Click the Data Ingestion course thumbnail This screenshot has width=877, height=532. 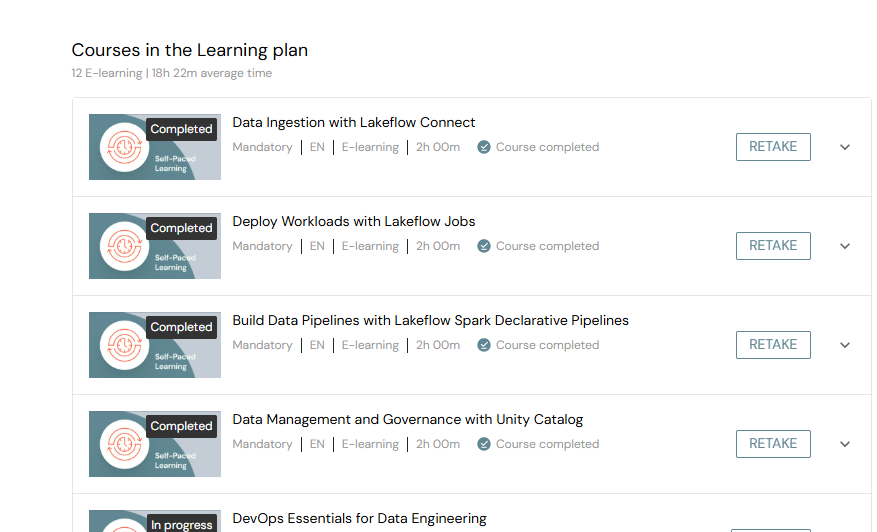click(154, 147)
